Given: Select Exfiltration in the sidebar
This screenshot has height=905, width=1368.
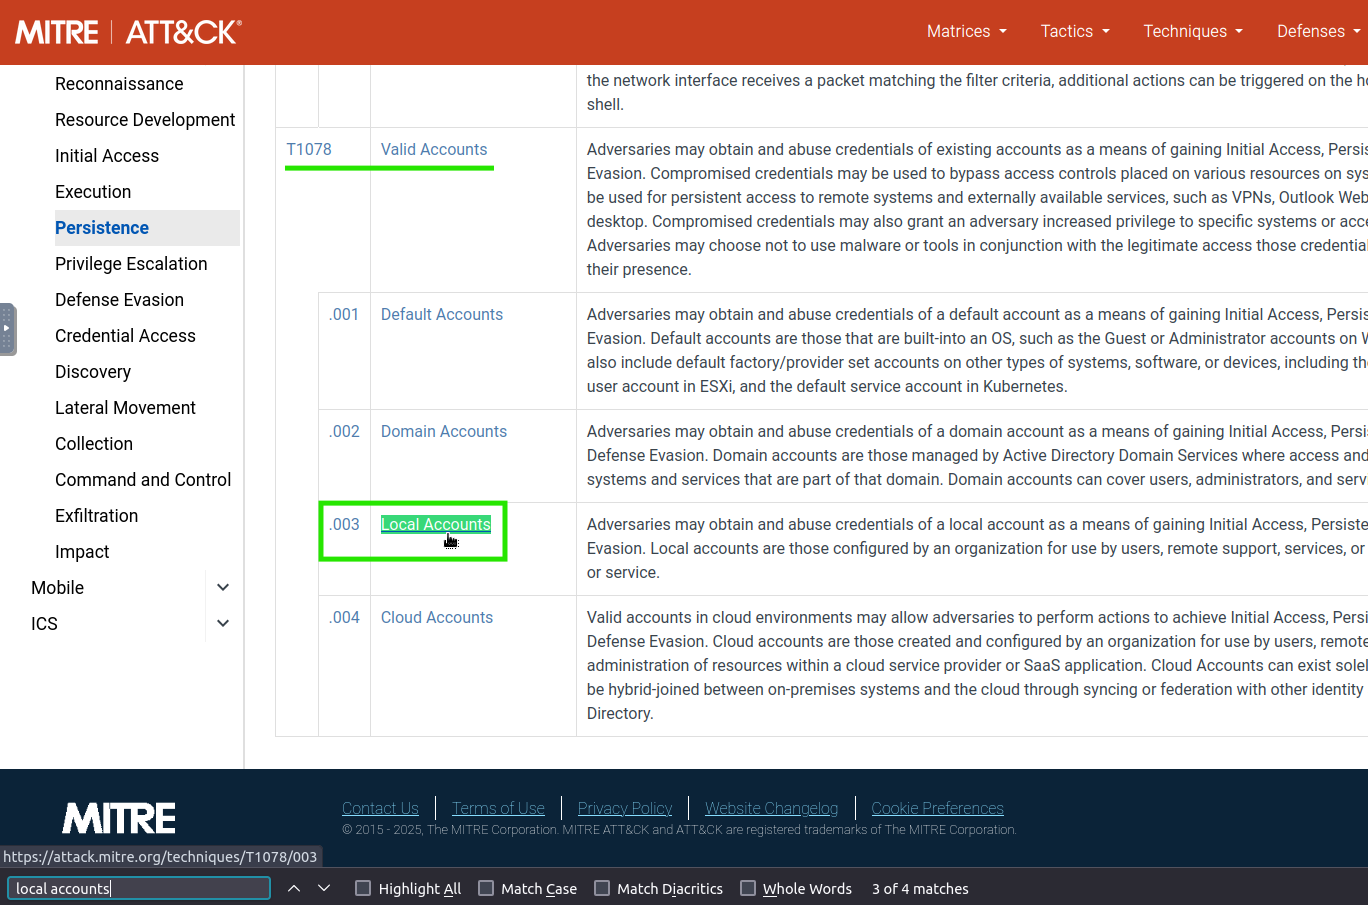Looking at the screenshot, I should [x=96, y=516].
